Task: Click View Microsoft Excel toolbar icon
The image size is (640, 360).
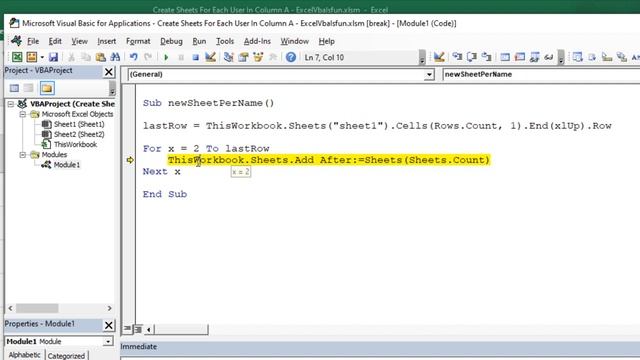Action: 17,57
